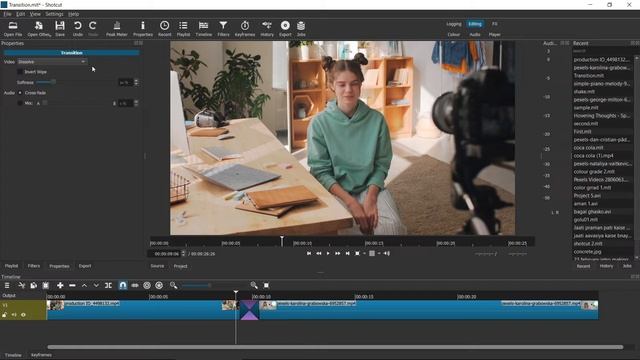Save the project with the Save icon
Screen dimensions: 640x360
pos(60,29)
